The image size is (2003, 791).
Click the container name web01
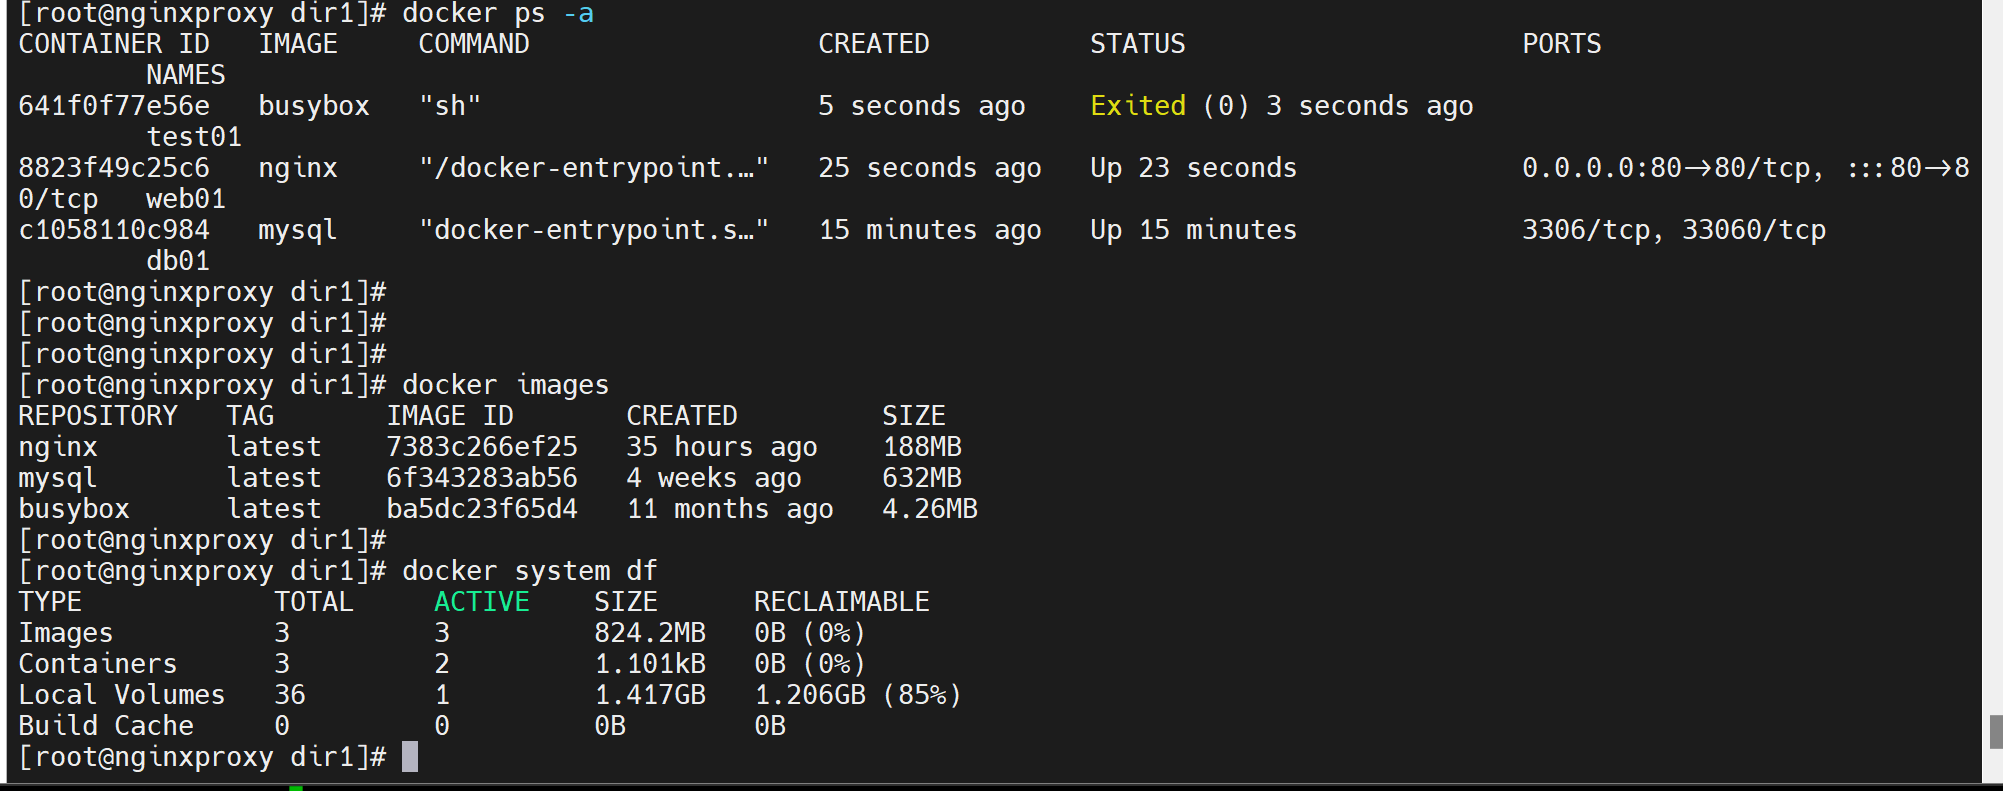[x=186, y=199]
